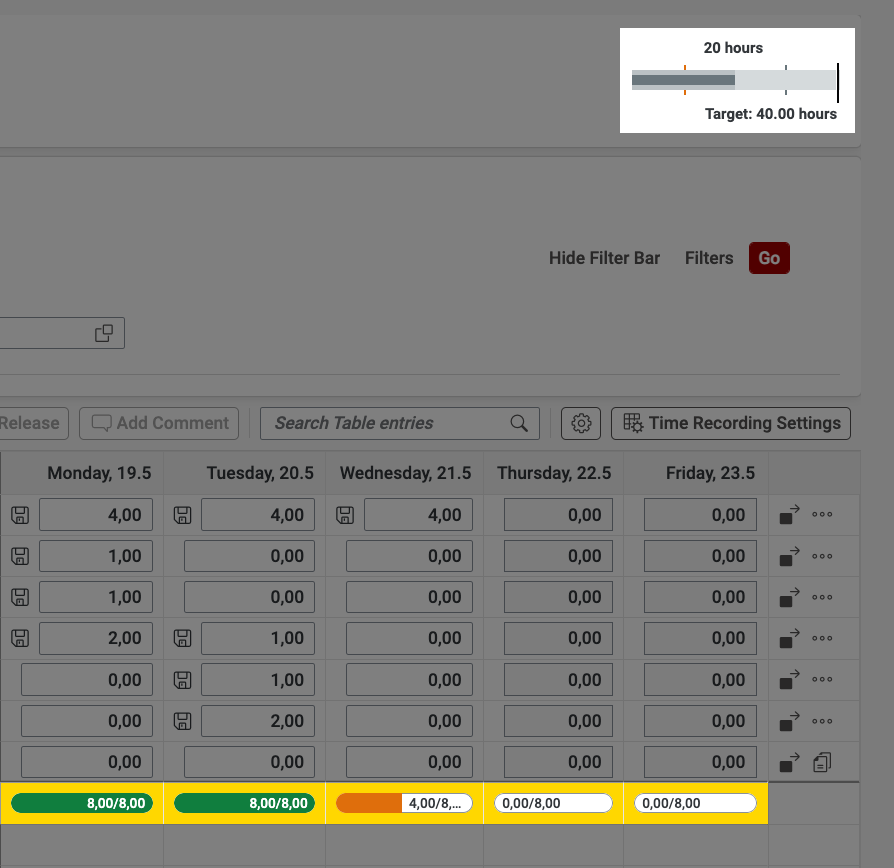
Task: Click the Go button
Action: coord(769,258)
